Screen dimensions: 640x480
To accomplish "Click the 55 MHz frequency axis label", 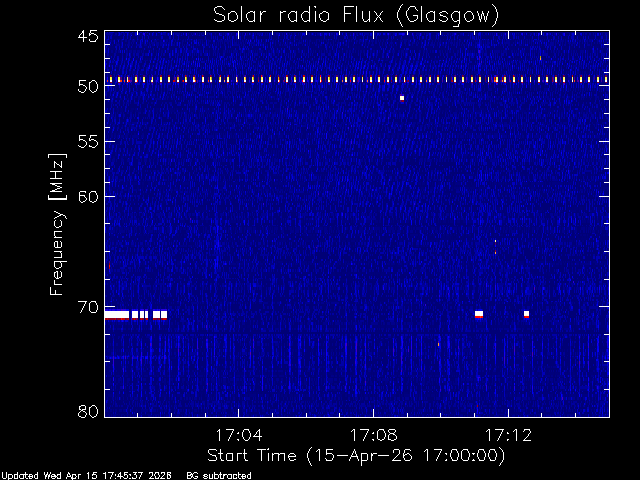I will click(88, 142).
